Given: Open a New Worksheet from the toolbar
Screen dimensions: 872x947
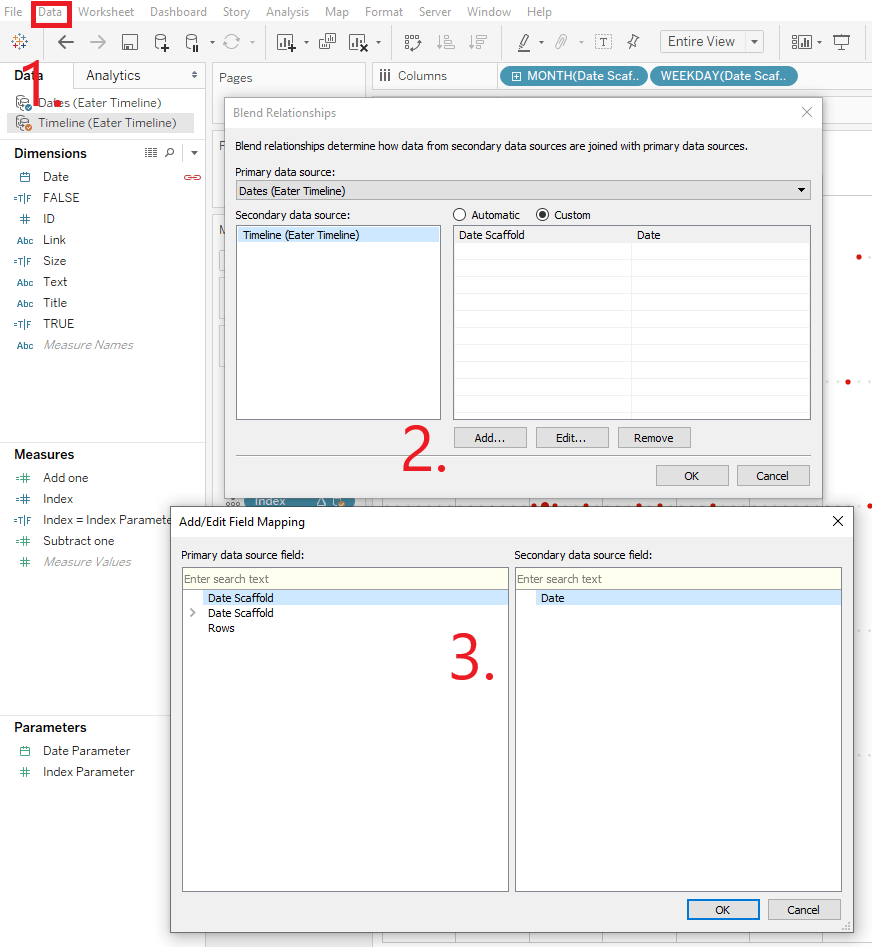Looking at the screenshot, I should tap(285, 41).
